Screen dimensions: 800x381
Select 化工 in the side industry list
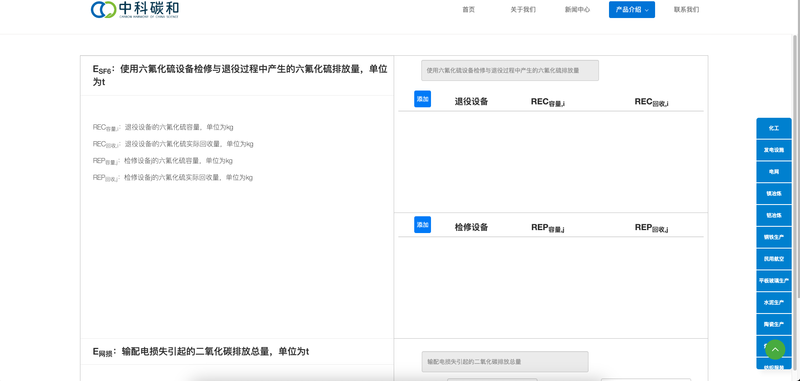[774, 129]
